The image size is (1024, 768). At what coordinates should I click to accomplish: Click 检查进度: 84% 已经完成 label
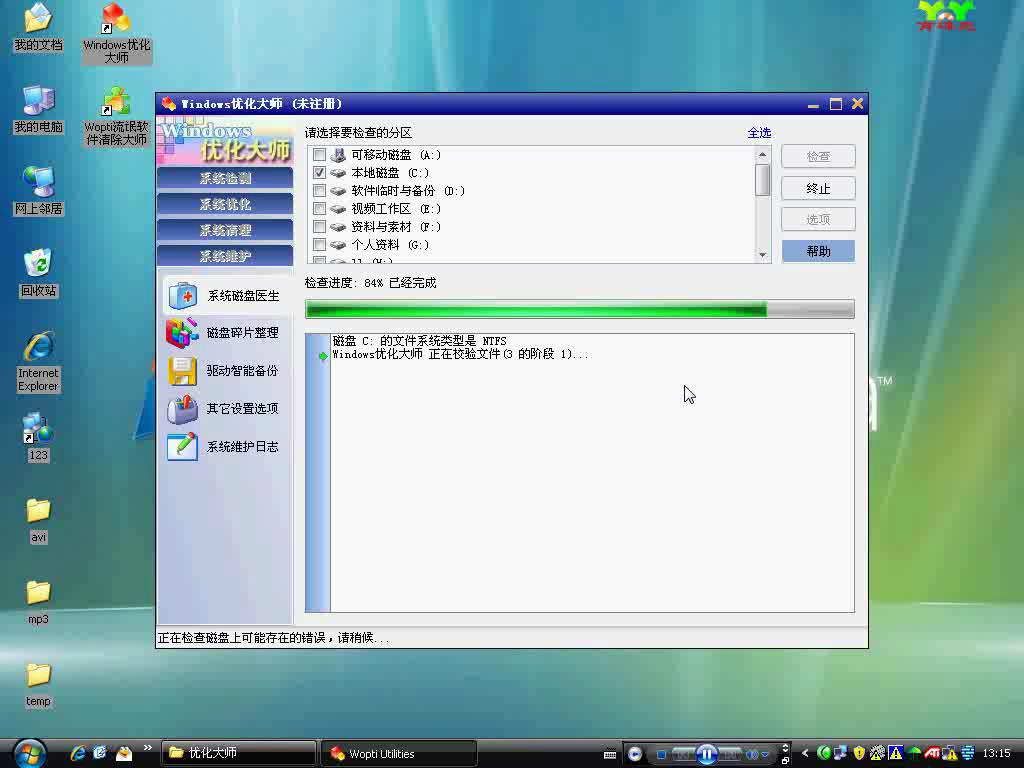click(370, 283)
